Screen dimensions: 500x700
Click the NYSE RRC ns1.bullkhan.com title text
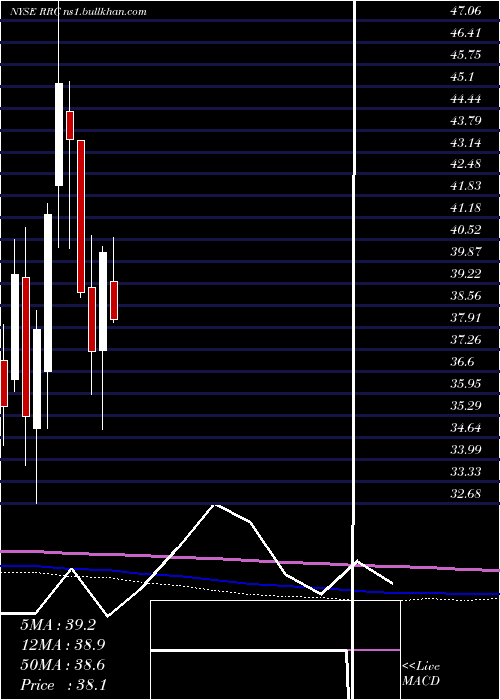point(79,12)
